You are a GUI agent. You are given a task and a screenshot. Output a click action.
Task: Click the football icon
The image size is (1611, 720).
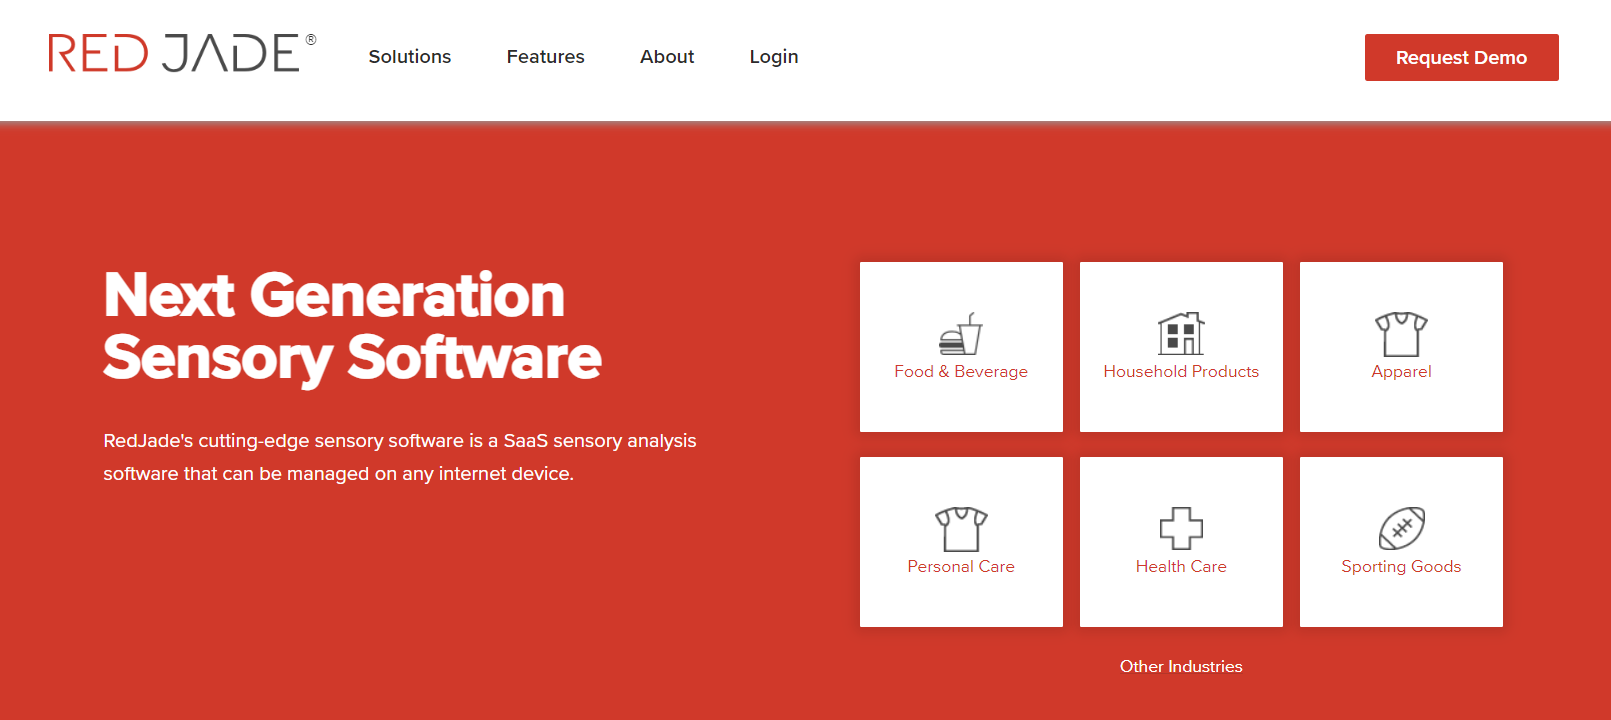[1401, 528]
